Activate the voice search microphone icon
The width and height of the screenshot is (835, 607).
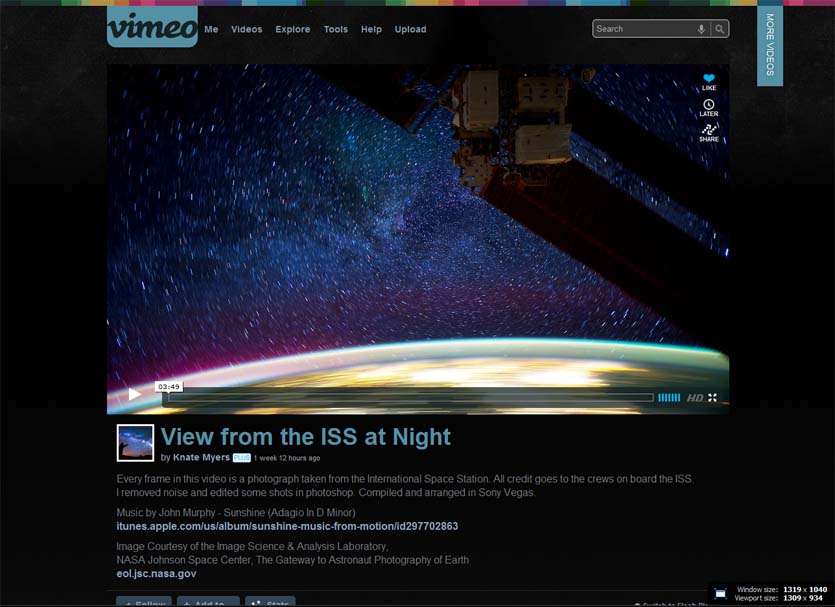(701, 29)
